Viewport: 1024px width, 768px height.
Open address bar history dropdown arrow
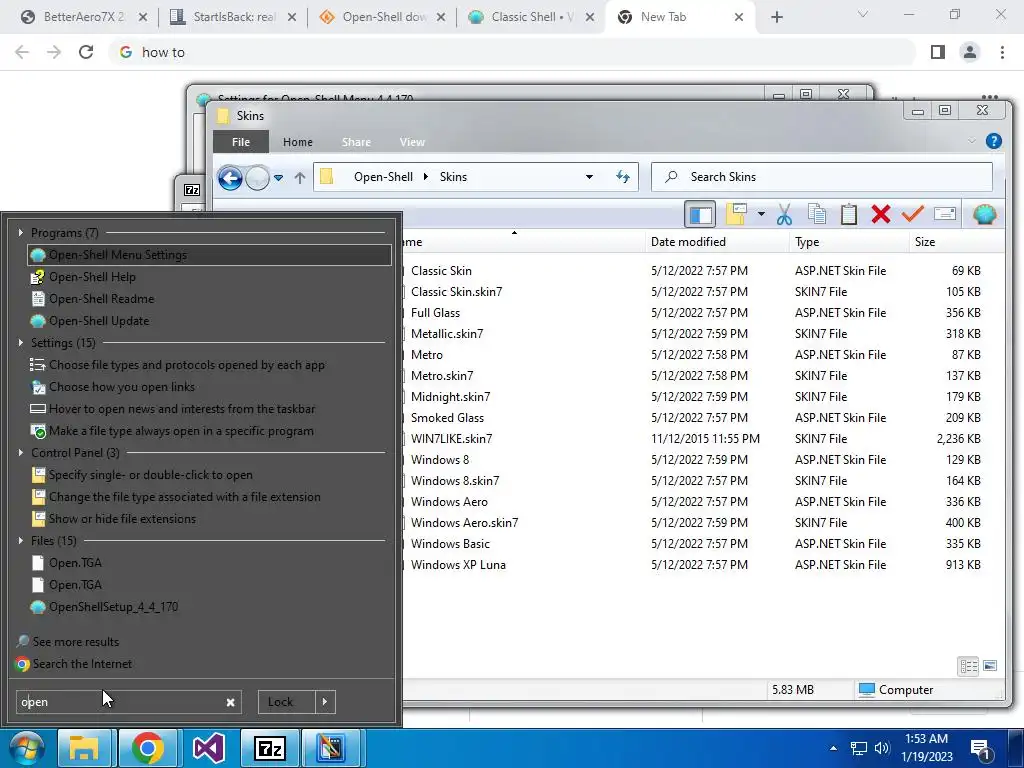(x=589, y=177)
